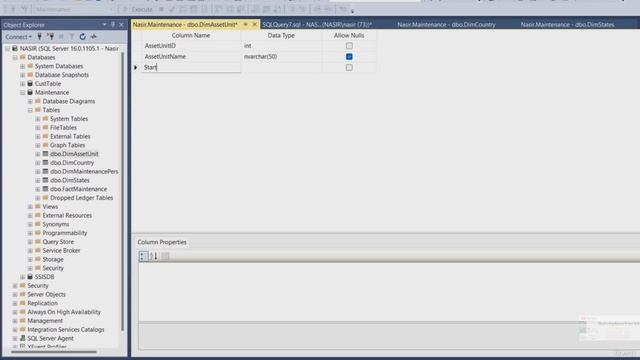Screen dimensions: 640x360
Task: Click the row selector arrow beside Start
Action: [136, 67]
